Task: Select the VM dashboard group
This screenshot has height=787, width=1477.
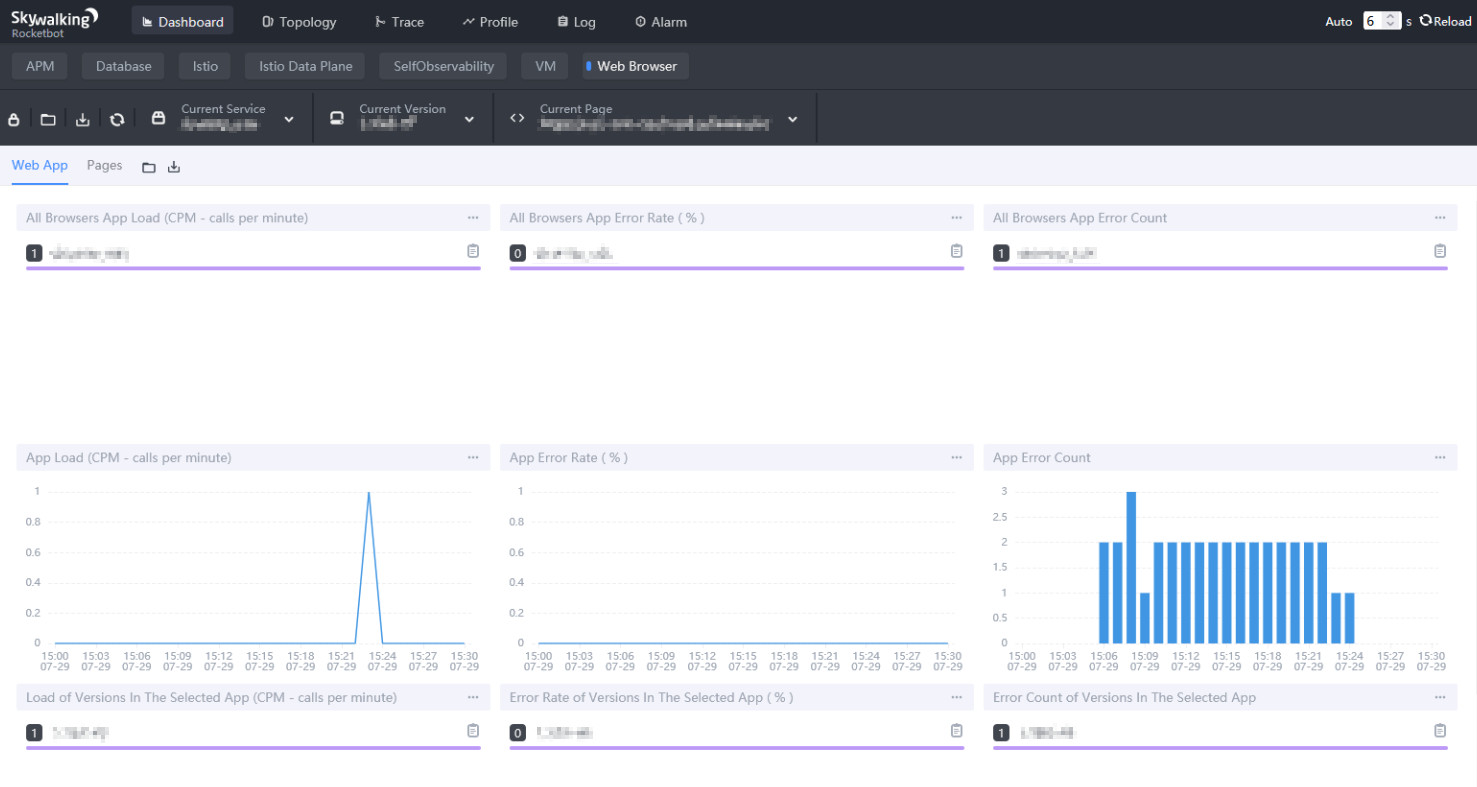Action: (545, 66)
